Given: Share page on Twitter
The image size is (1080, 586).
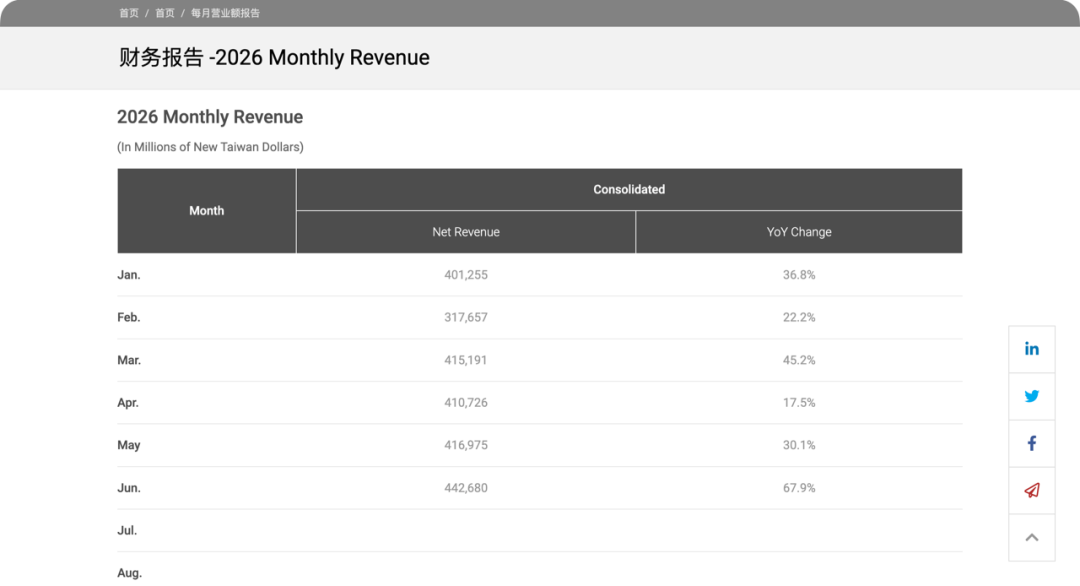Looking at the screenshot, I should 1032,397.
